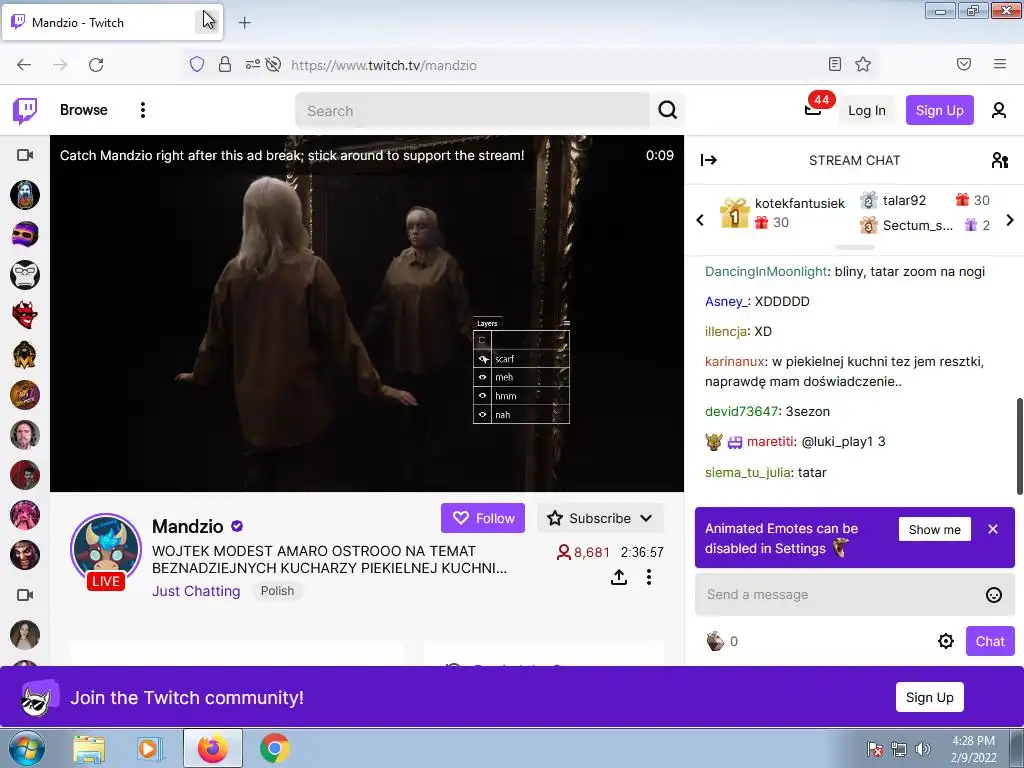
Task: Open Windows Explorer from the taskbar
Action: tap(89, 748)
